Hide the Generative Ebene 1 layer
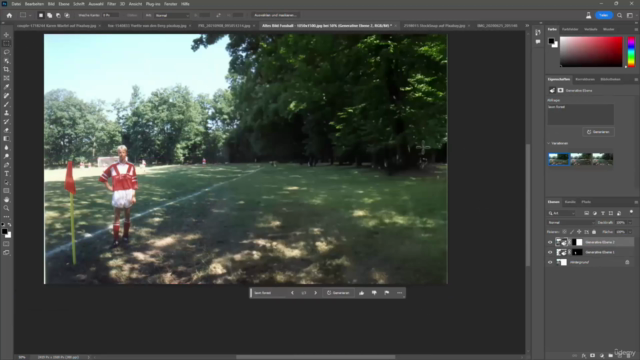Screen dimensions: 640x360 coord(550,252)
